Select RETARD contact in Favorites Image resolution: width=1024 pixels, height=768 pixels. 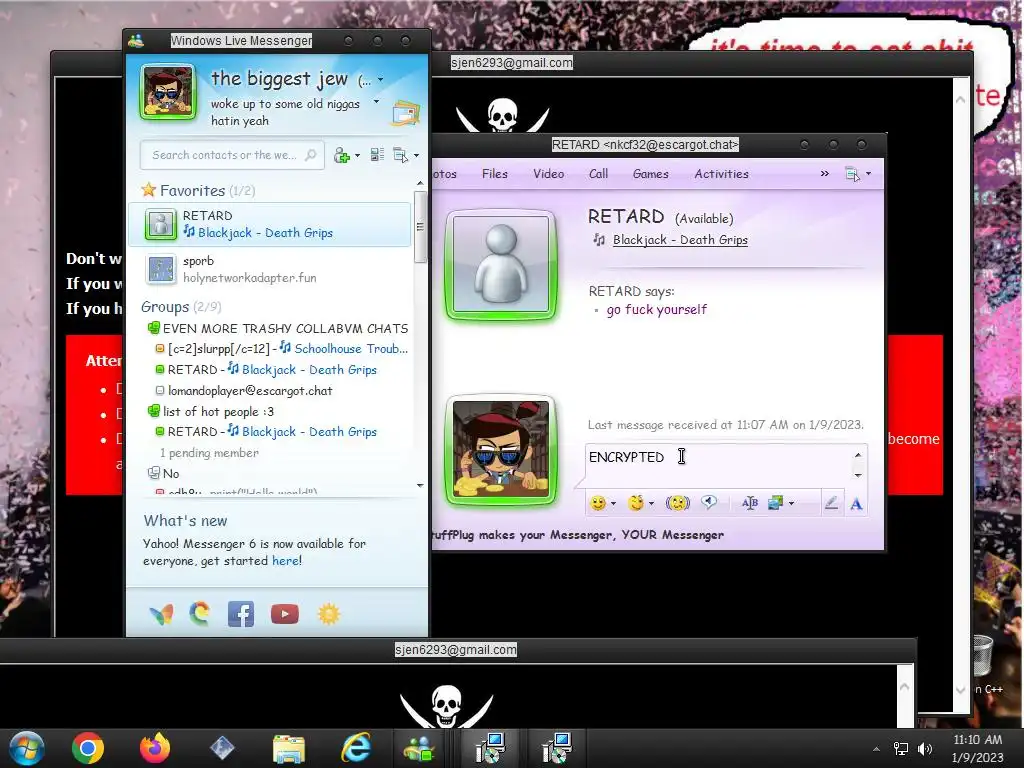tap(270, 224)
